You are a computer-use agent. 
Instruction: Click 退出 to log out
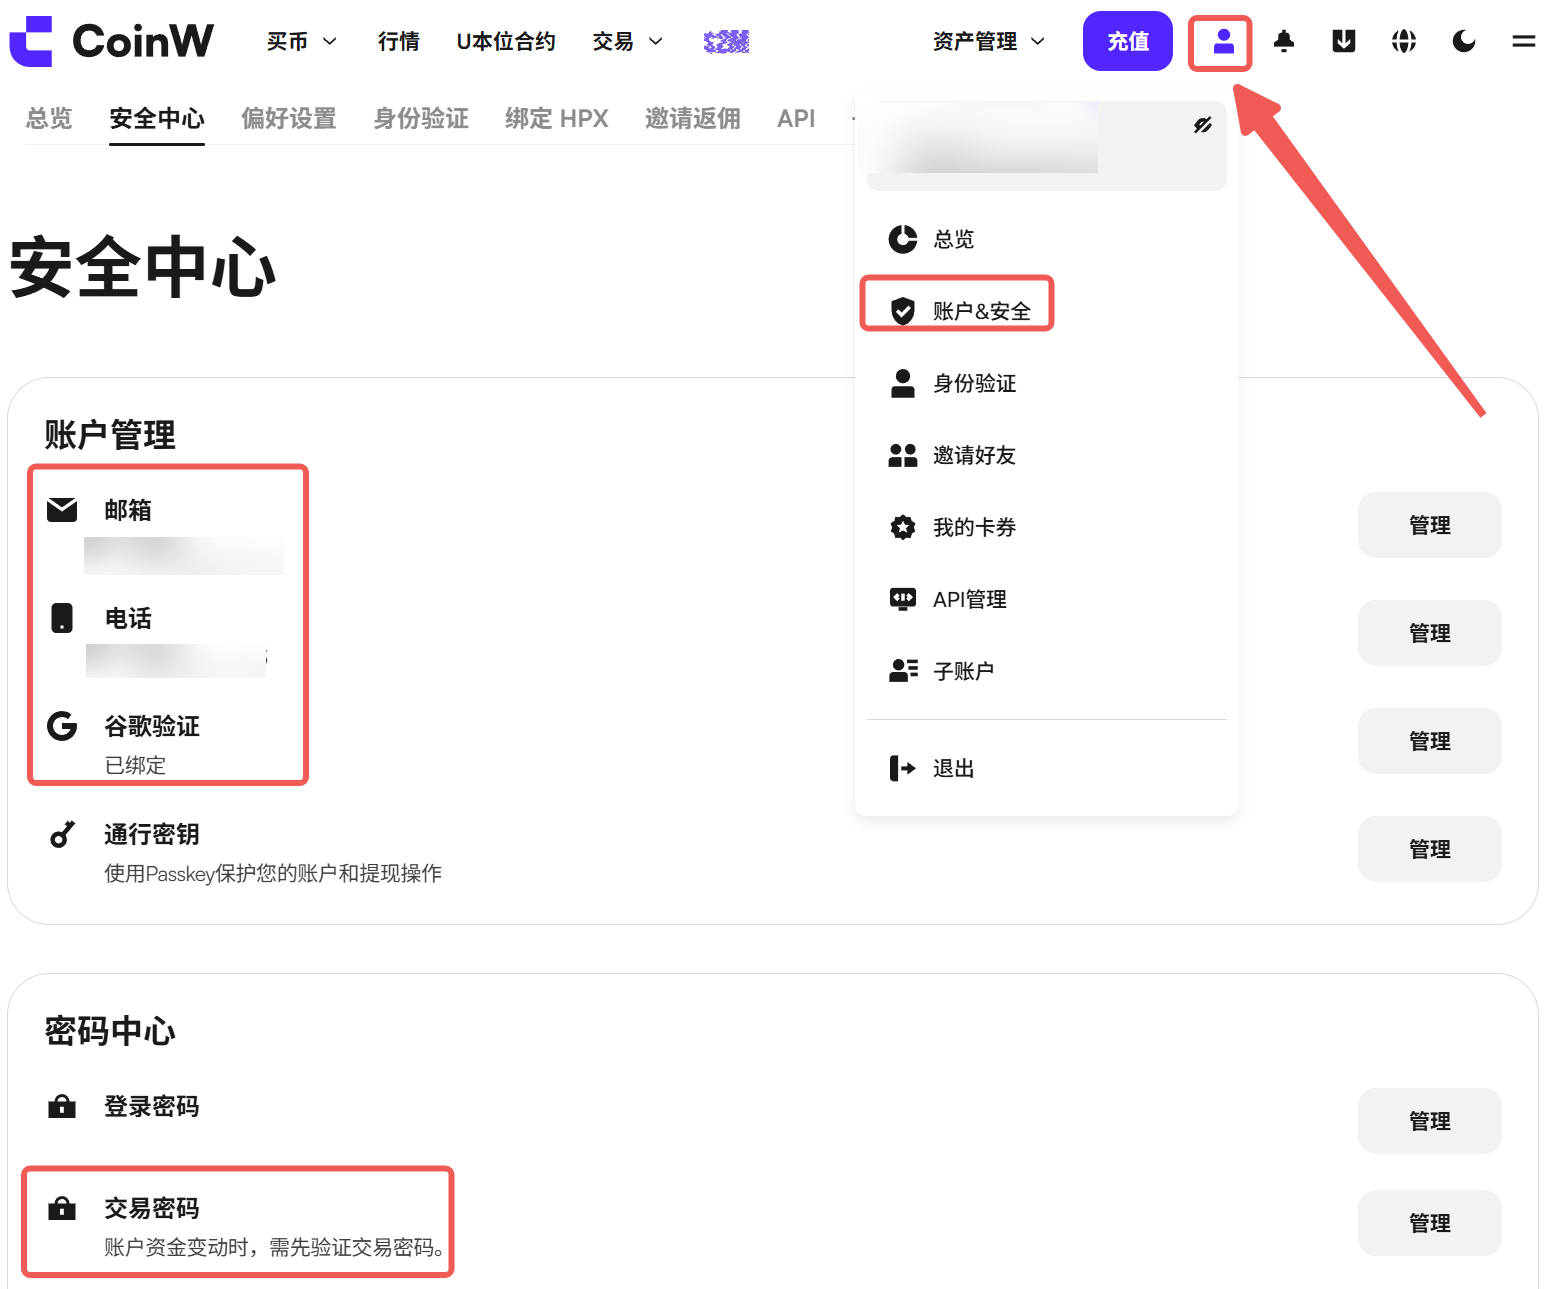pos(952,768)
